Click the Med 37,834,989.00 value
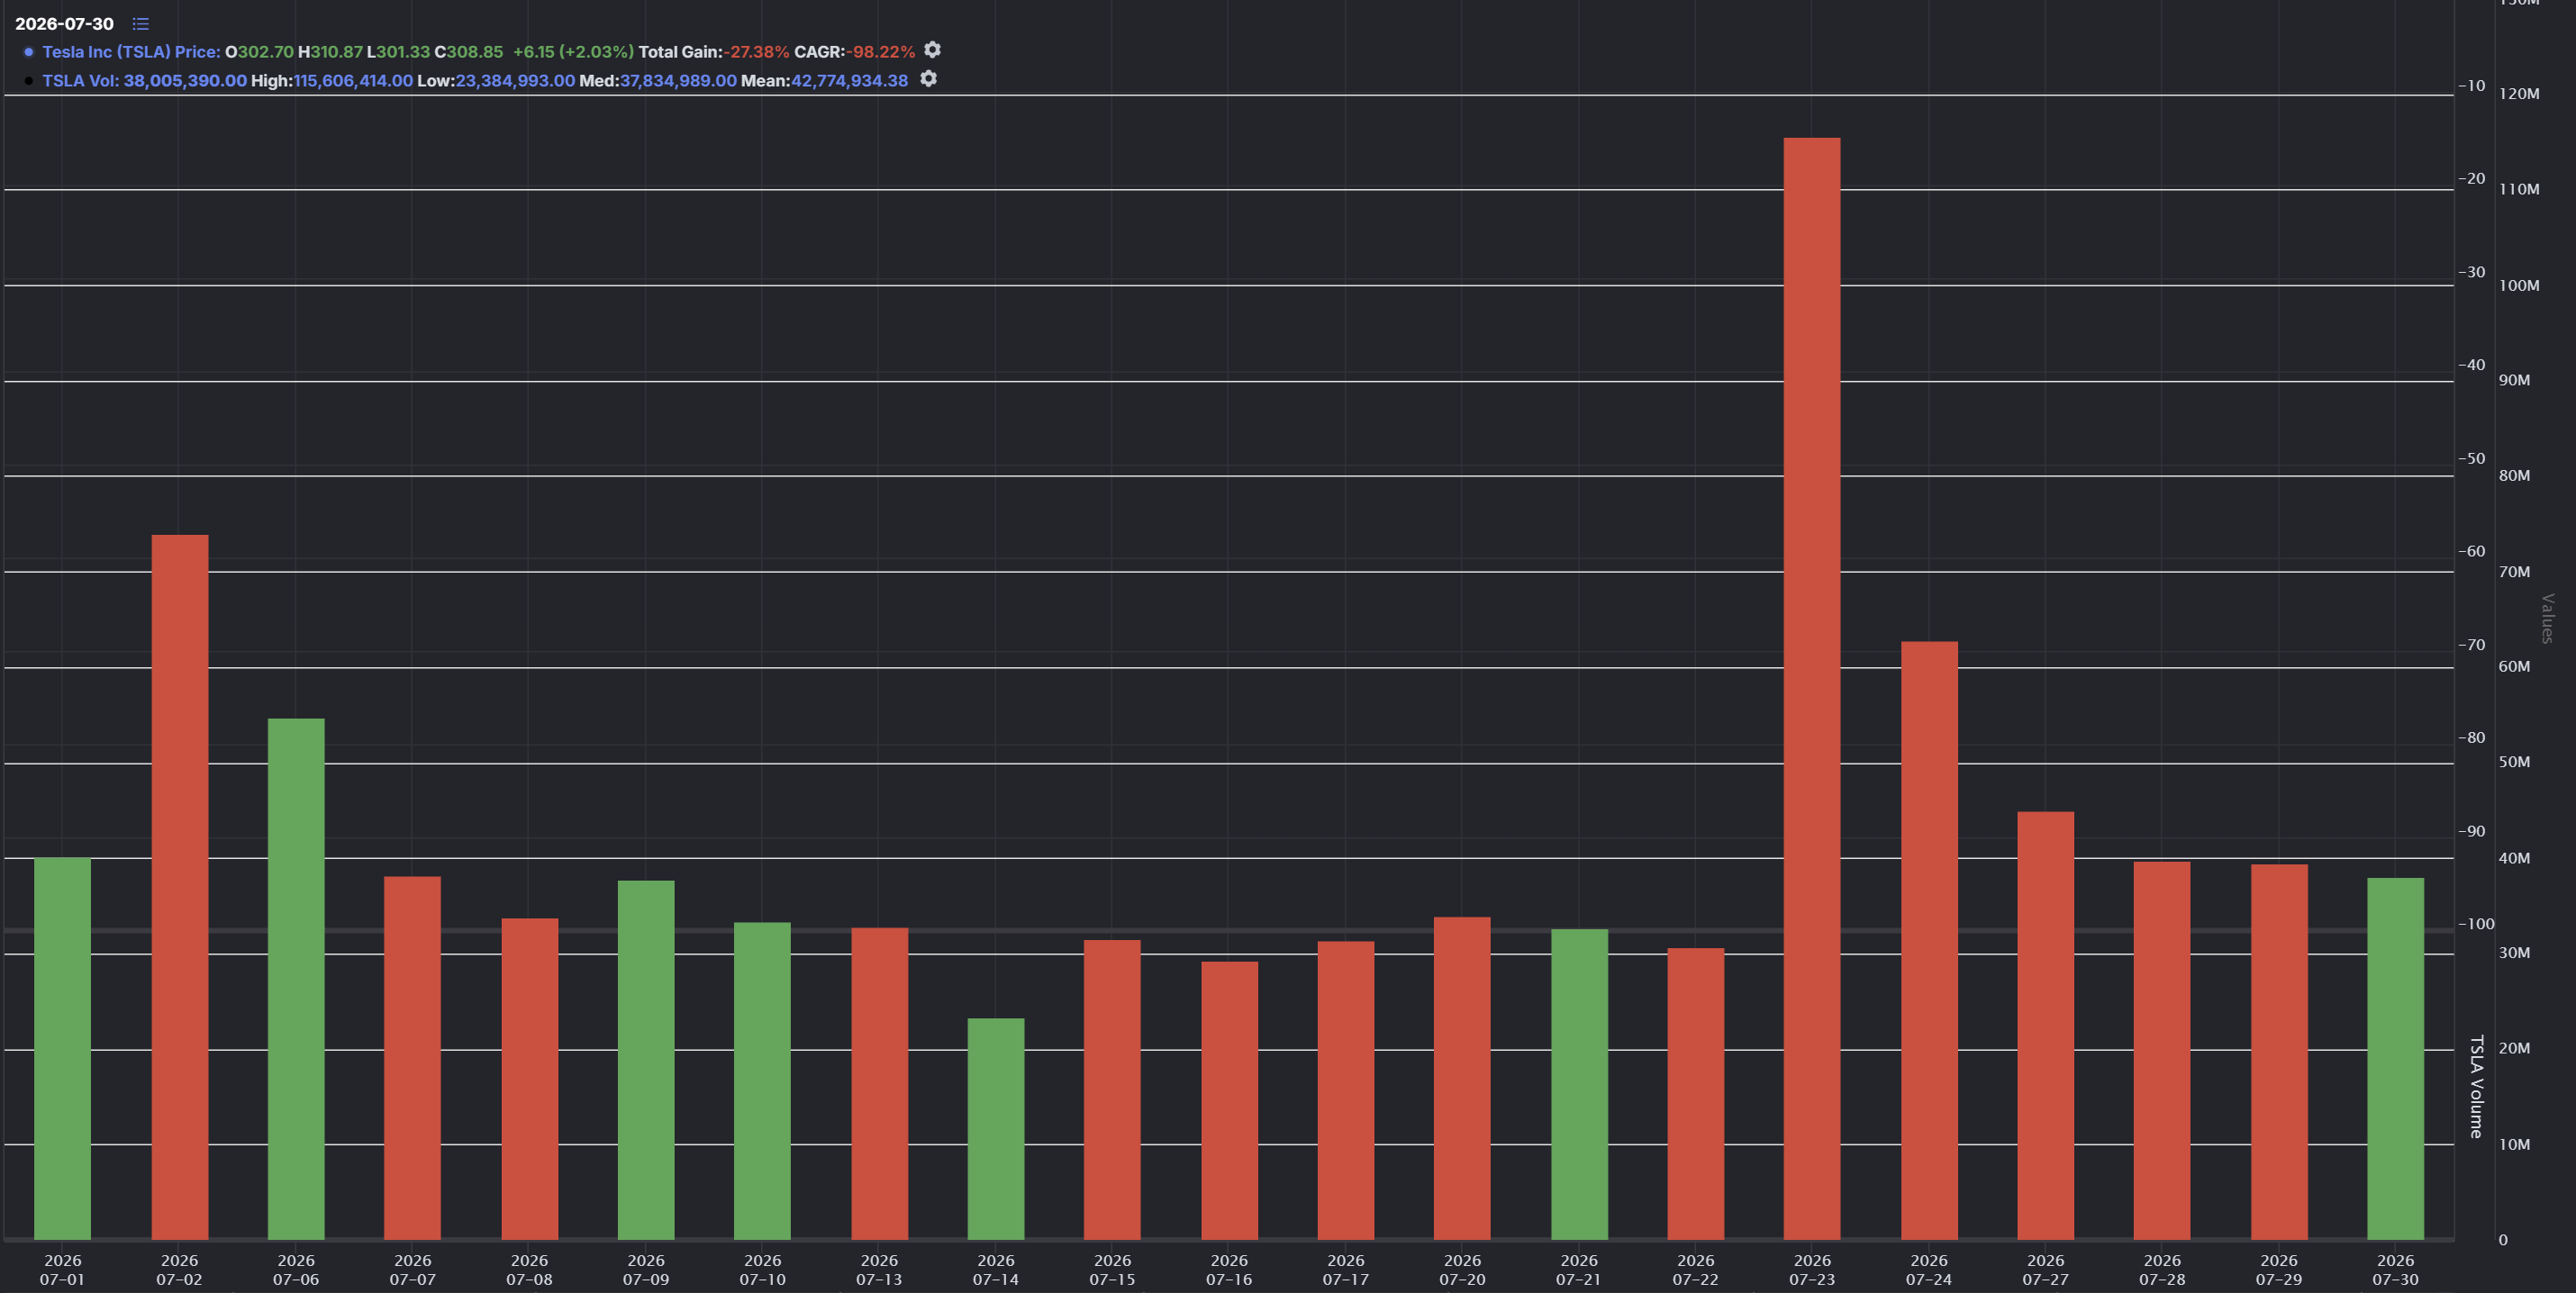2576x1293 pixels. click(x=678, y=81)
